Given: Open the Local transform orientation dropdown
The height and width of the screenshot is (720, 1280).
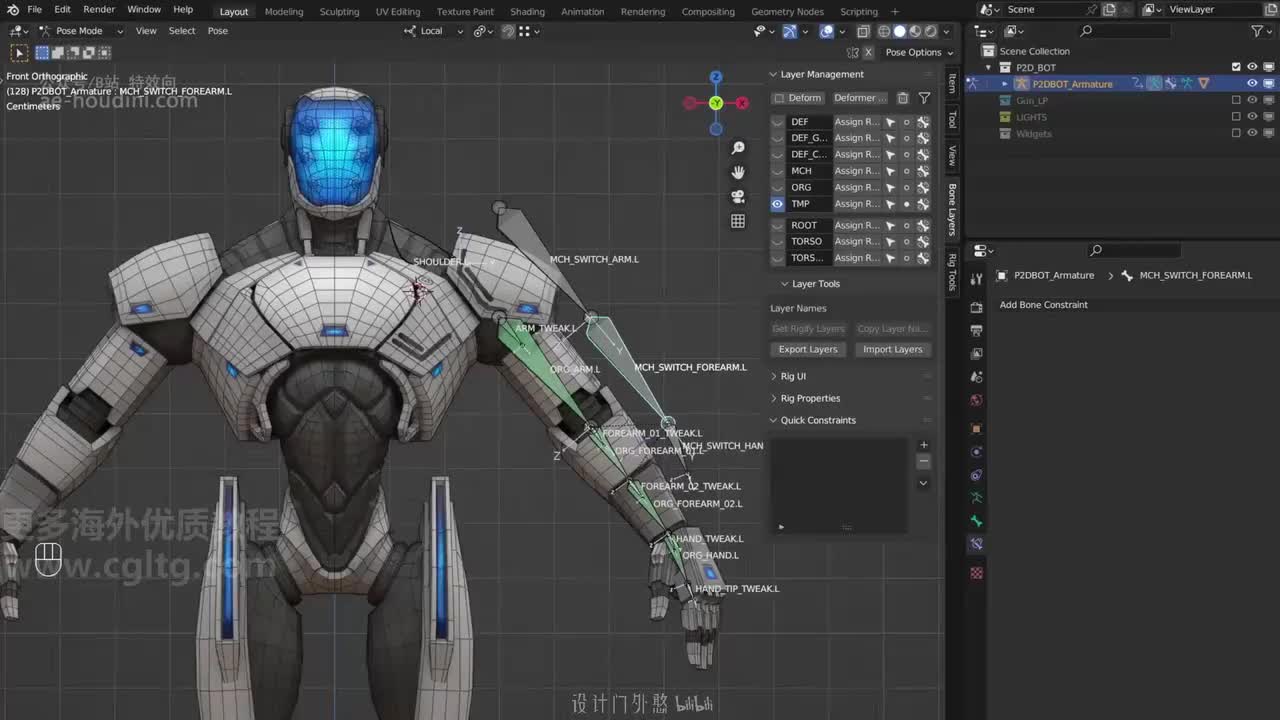Looking at the screenshot, I should [x=434, y=31].
